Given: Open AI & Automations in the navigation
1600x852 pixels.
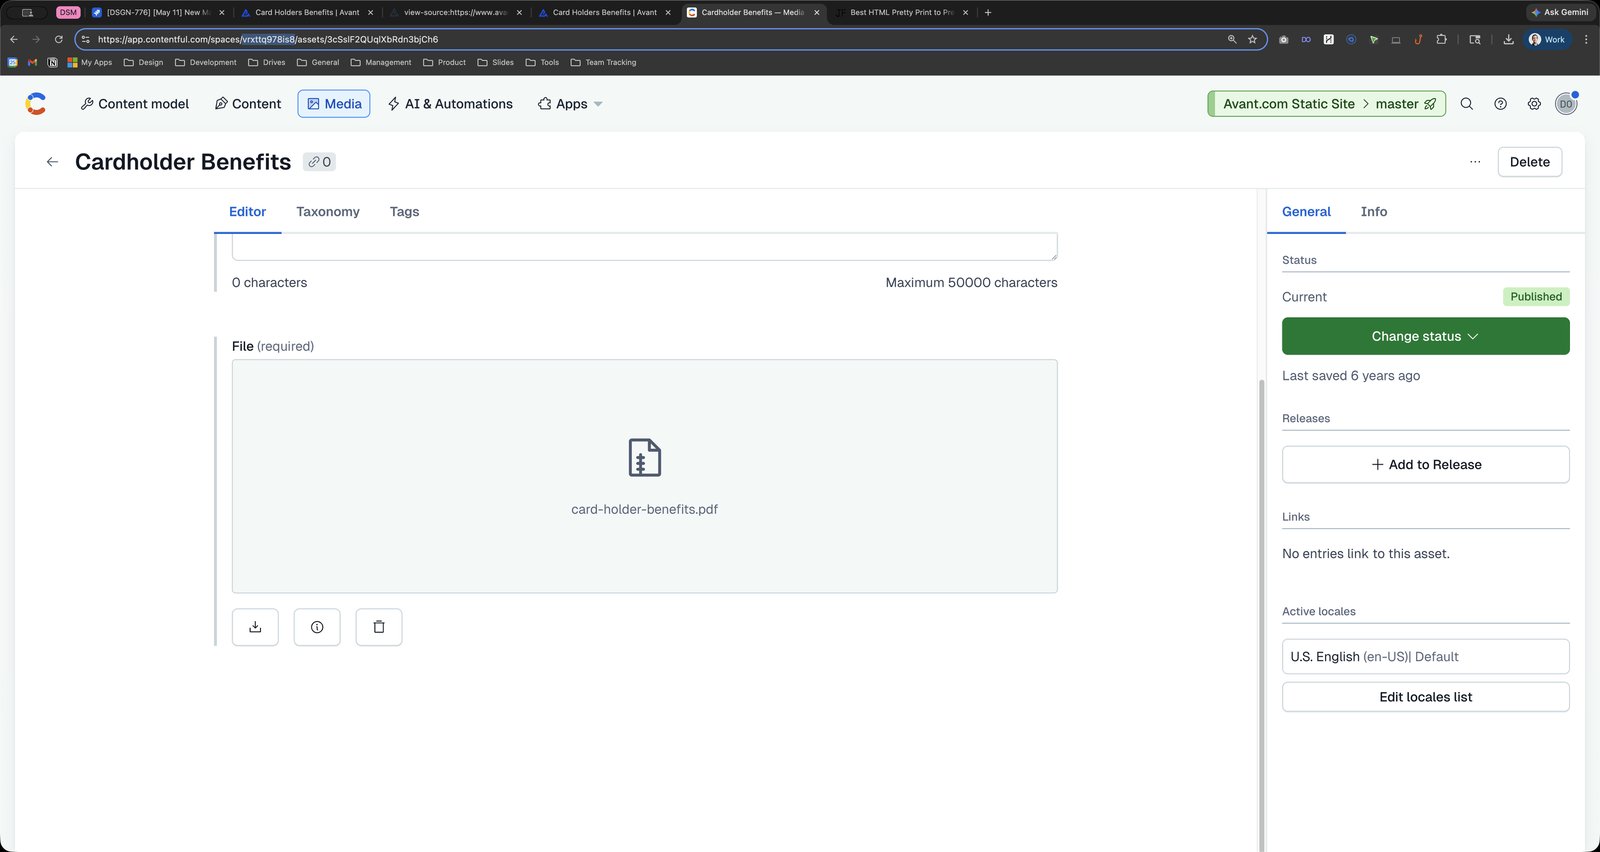Looking at the screenshot, I should pyautogui.click(x=450, y=104).
